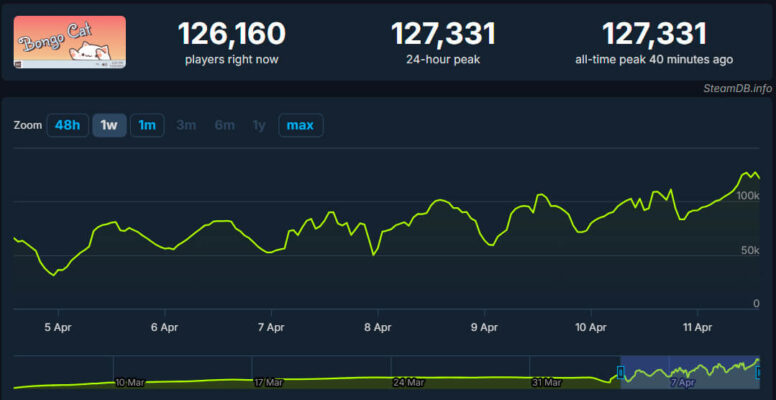Select the 1w zoom range

[x=109, y=125]
